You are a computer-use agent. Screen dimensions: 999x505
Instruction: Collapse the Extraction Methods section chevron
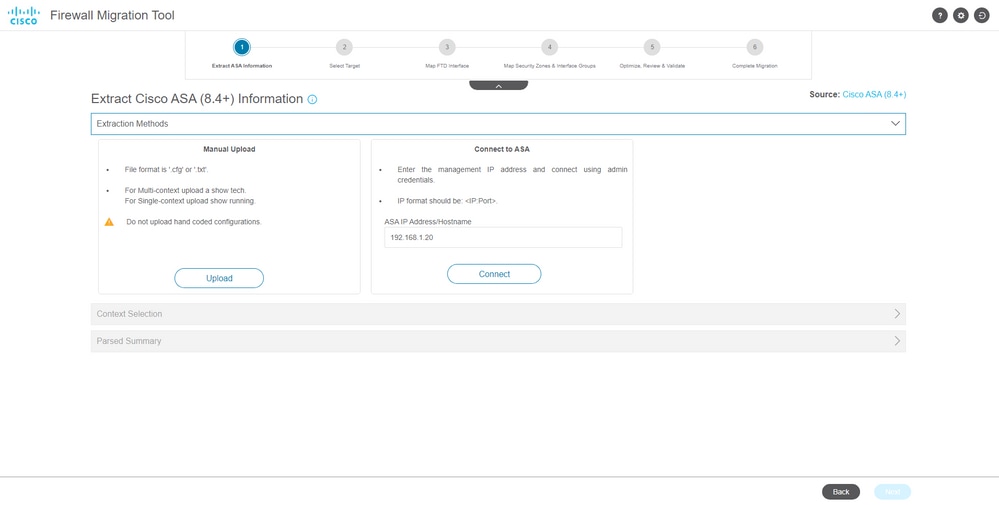point(895,124)
